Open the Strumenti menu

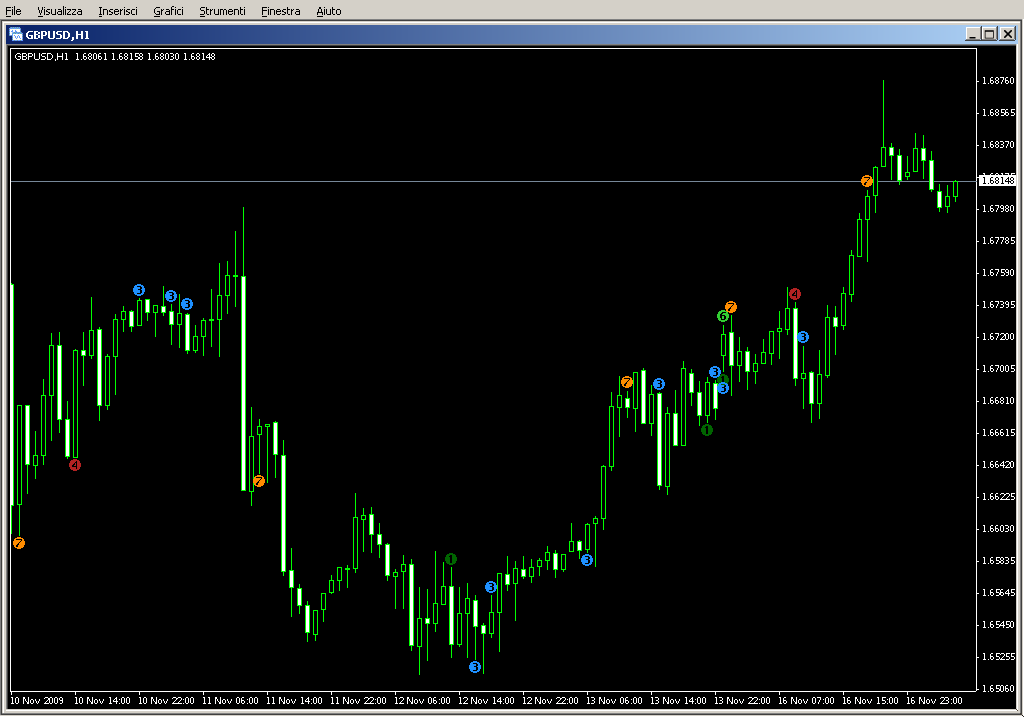coord(222,11)
